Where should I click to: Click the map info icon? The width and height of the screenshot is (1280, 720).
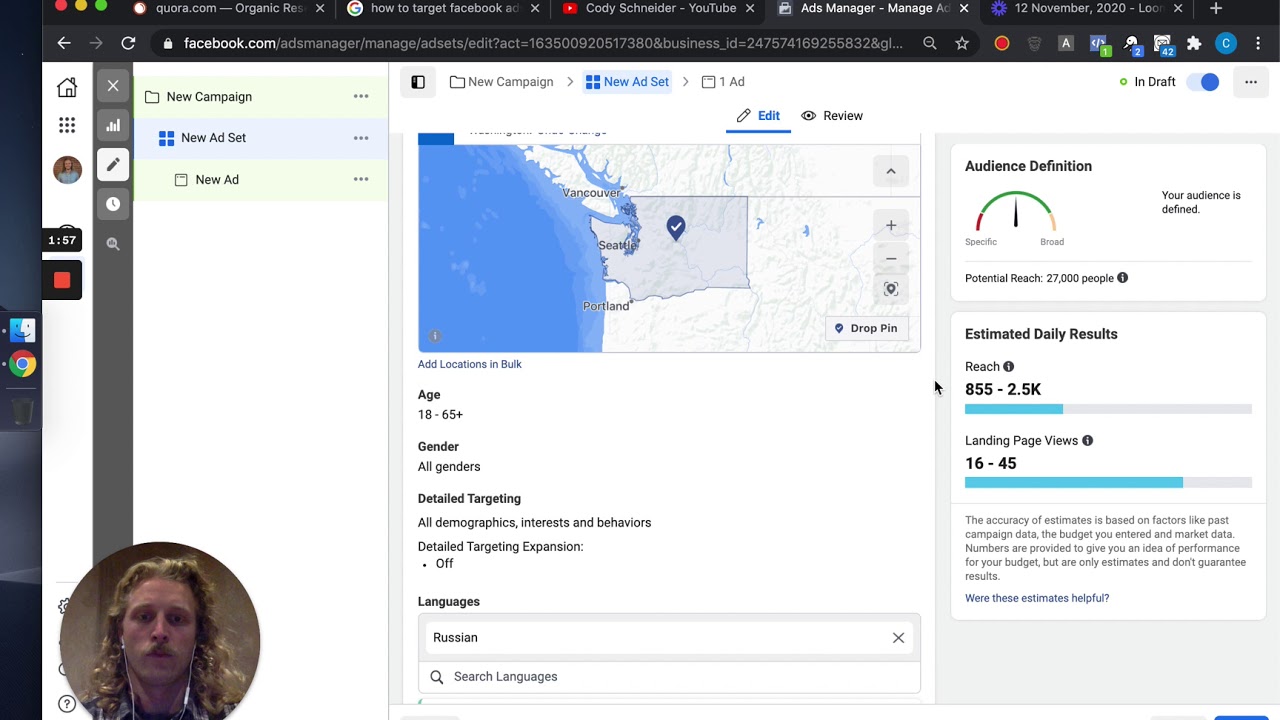click(435, 336)
